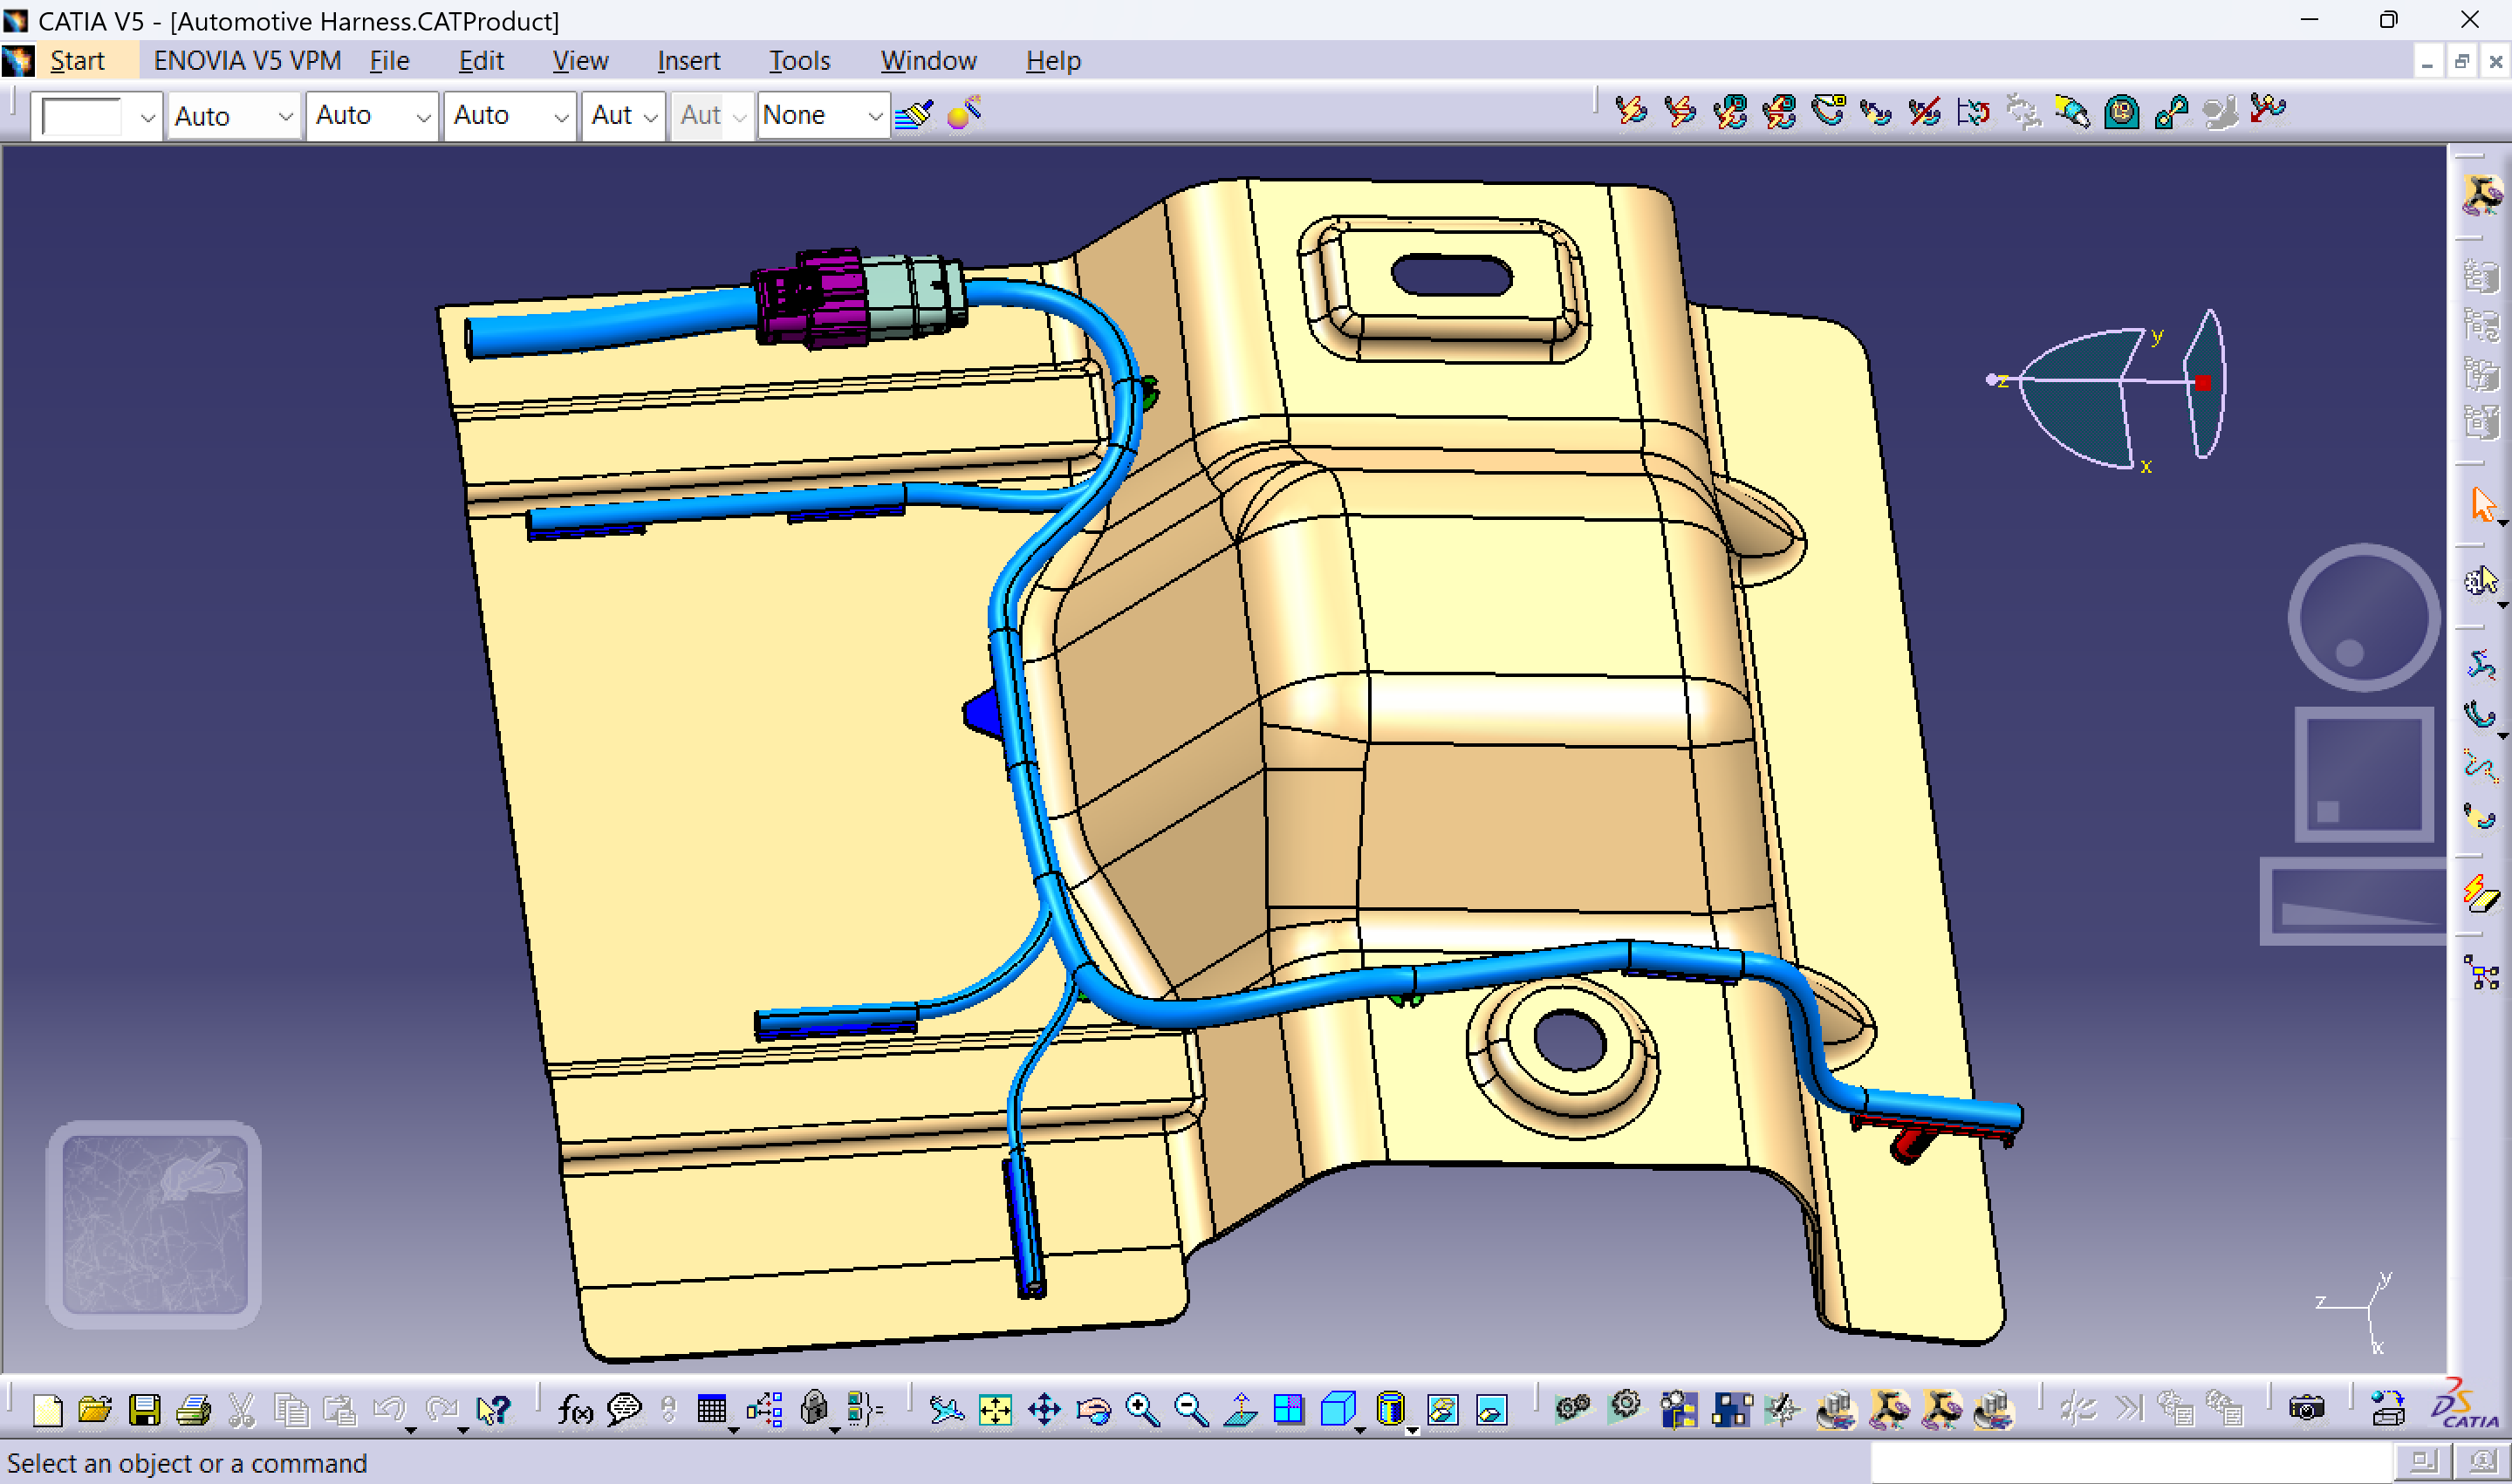Click the red square on the compass
The image size is (2512, 1484).
(x=2203, y=383)
